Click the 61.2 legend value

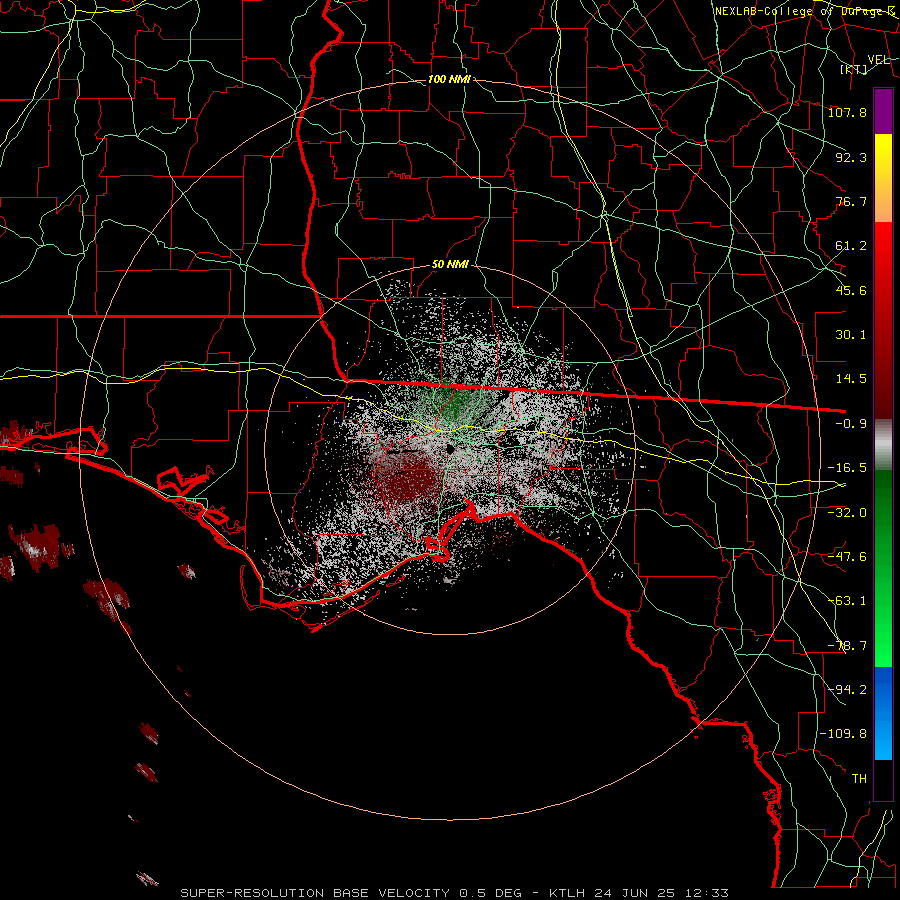click(x=851, y=246)
